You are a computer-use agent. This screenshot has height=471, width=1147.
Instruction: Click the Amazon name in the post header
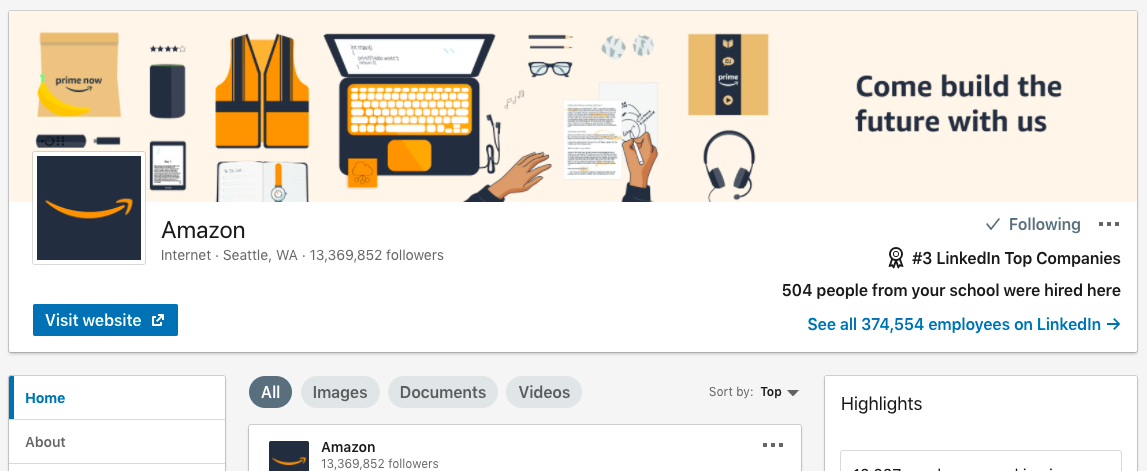click(348, 447)
